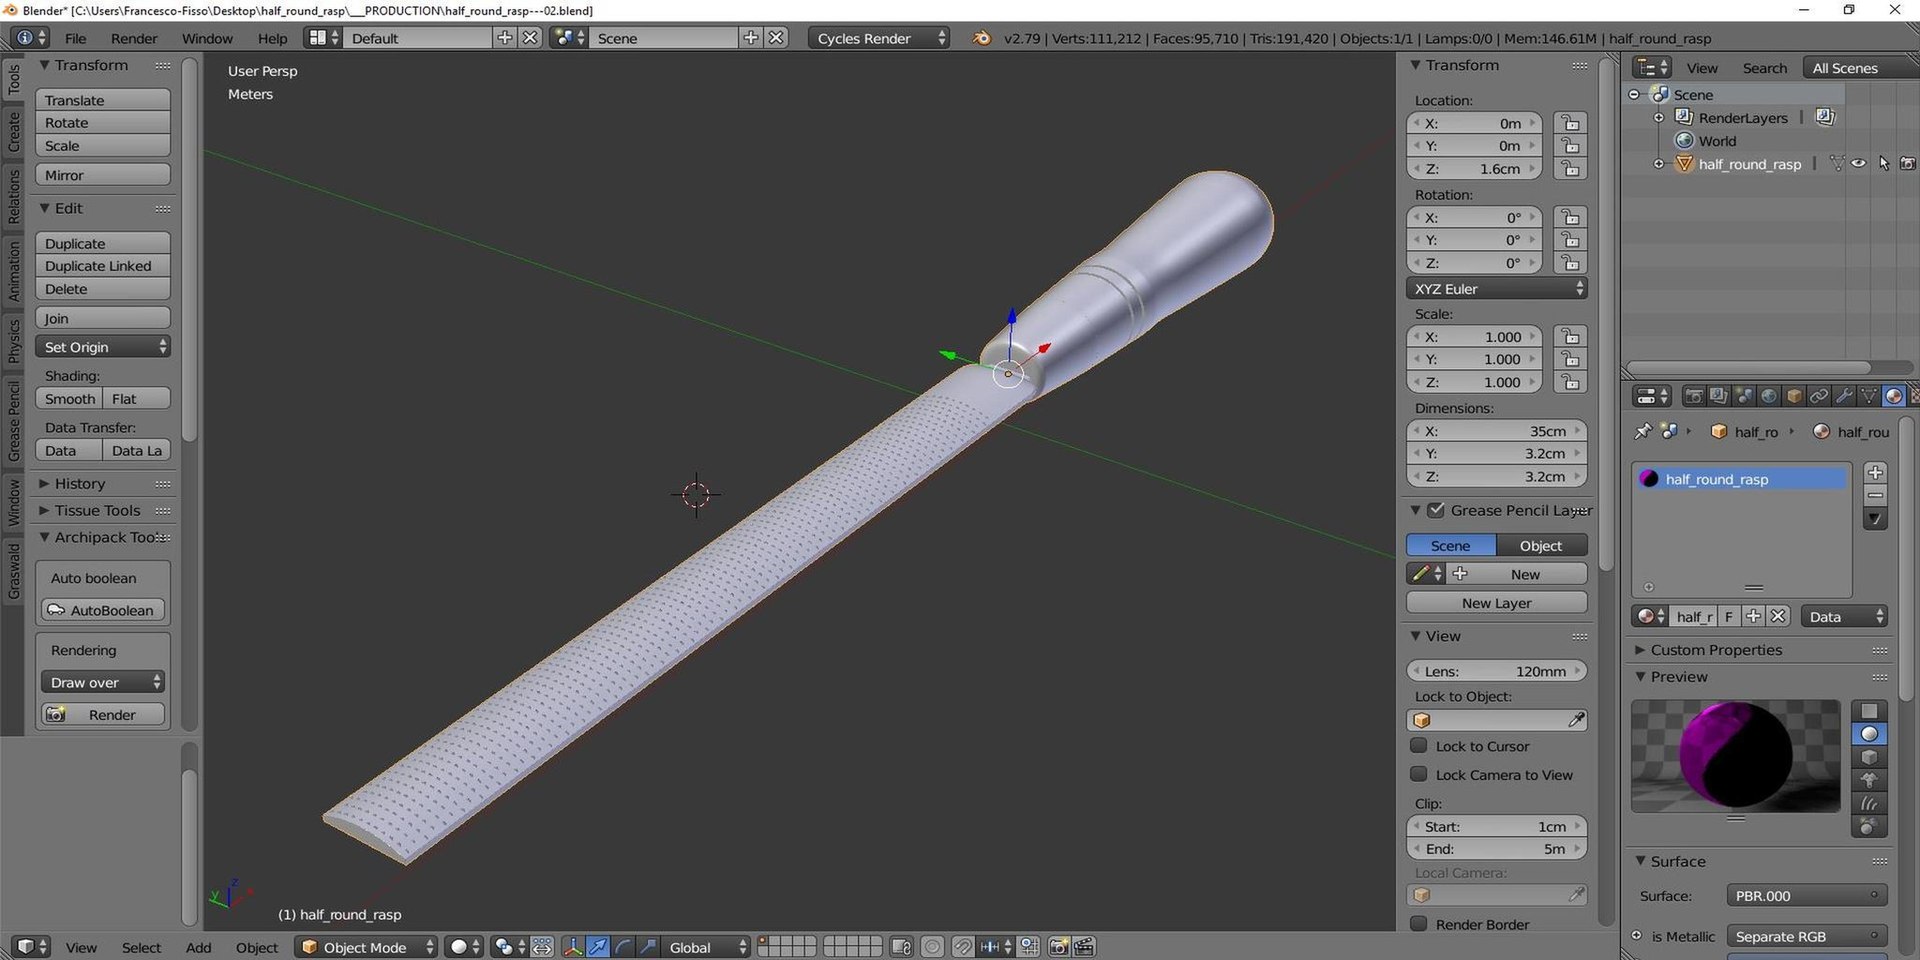1920x960 pixels.
Task: Open the Modifiers wrench tab
Action: [1844, 396]
